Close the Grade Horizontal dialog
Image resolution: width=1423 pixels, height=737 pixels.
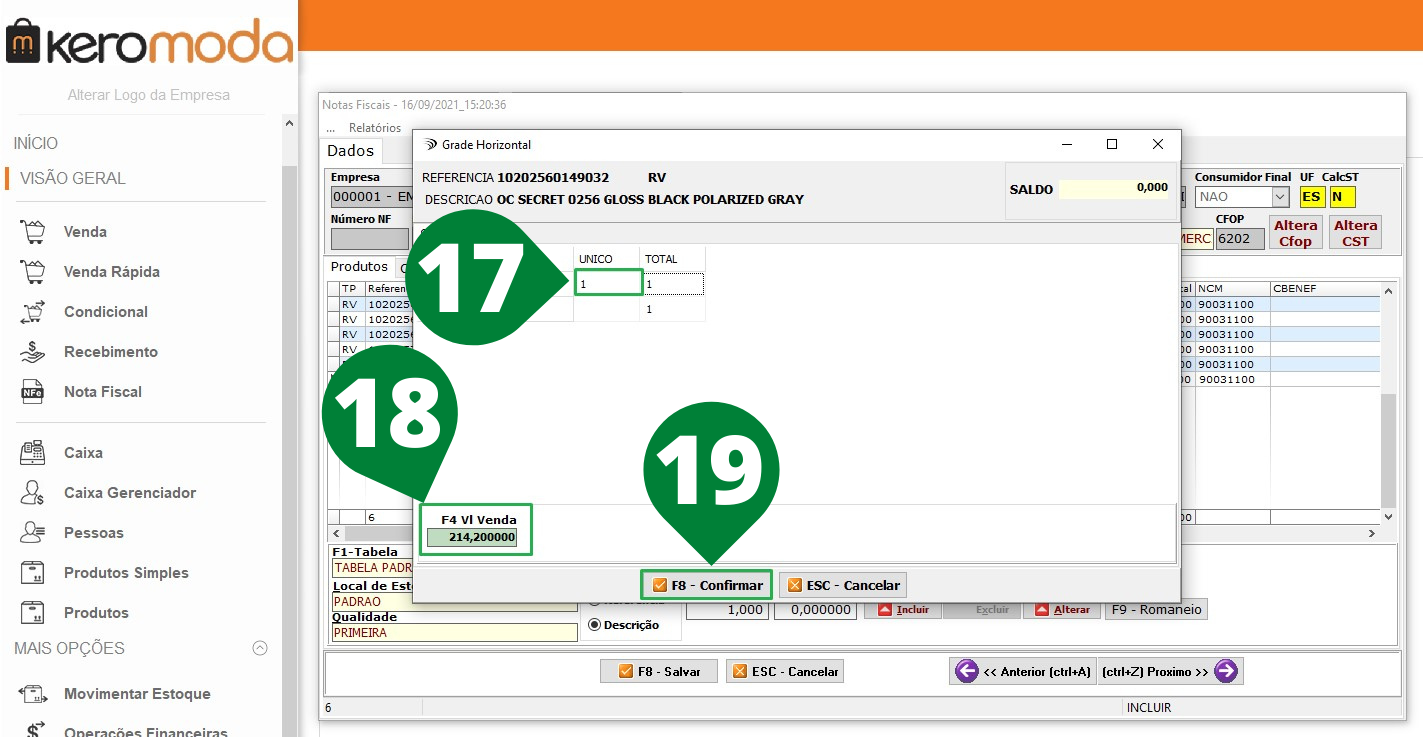click(x=1158, y=144)
